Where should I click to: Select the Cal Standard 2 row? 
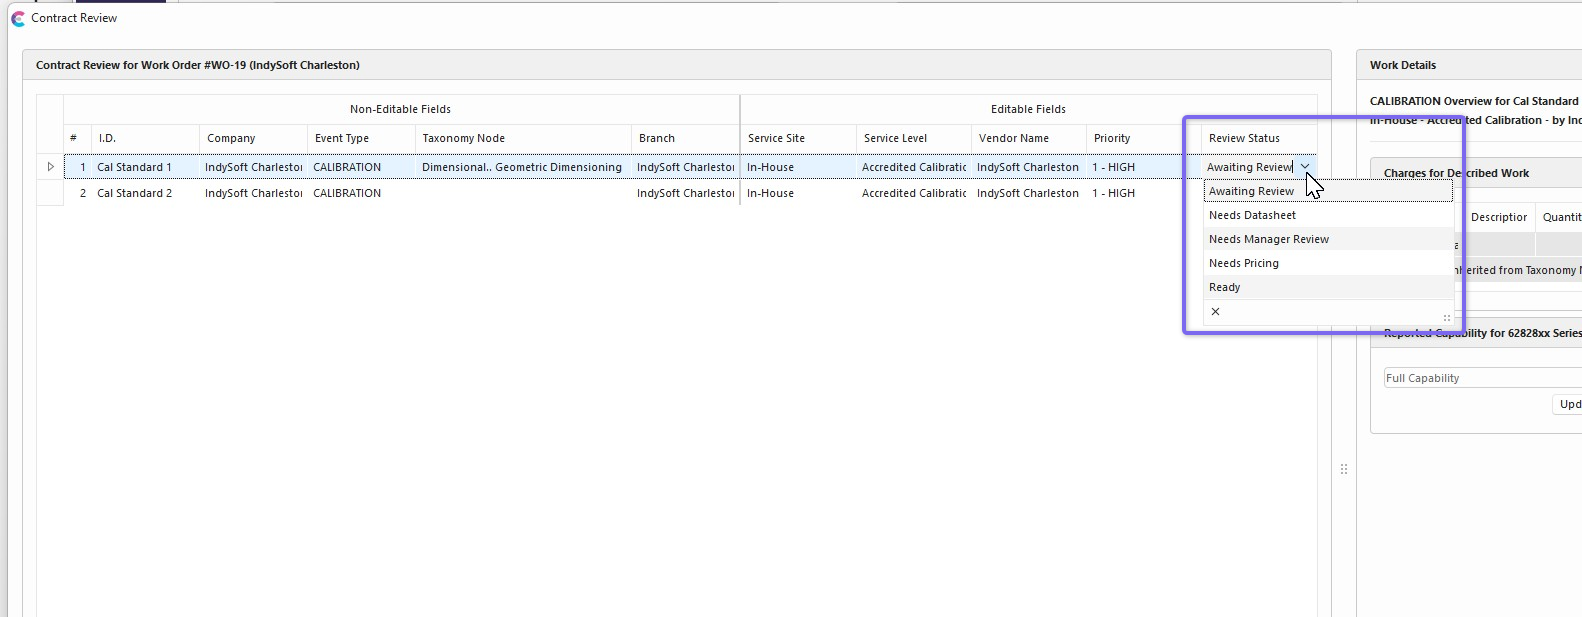(x=134, y=193)
